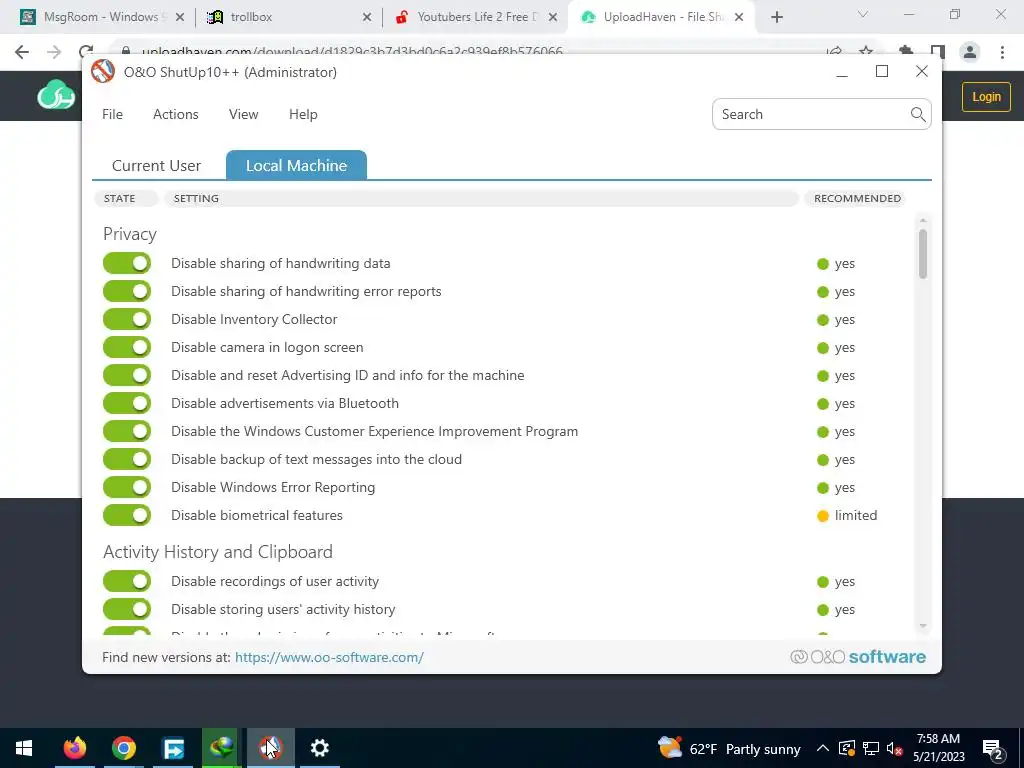Toggle Disable camera in logon screen
Viewport: 1024px width, 768px height.
[127, 347]
